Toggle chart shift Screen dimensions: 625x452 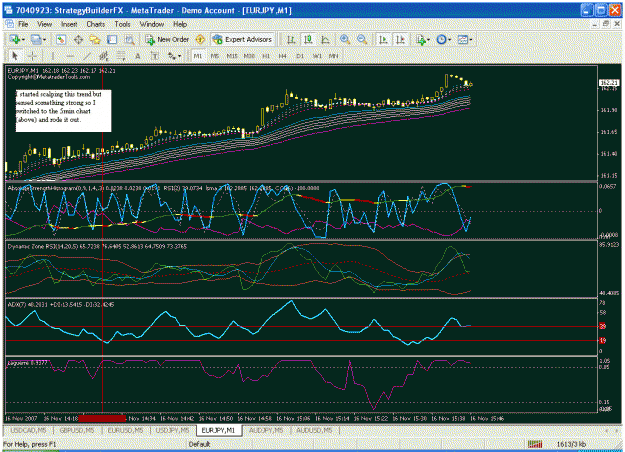pyautogui.click(x=400, y=39)
